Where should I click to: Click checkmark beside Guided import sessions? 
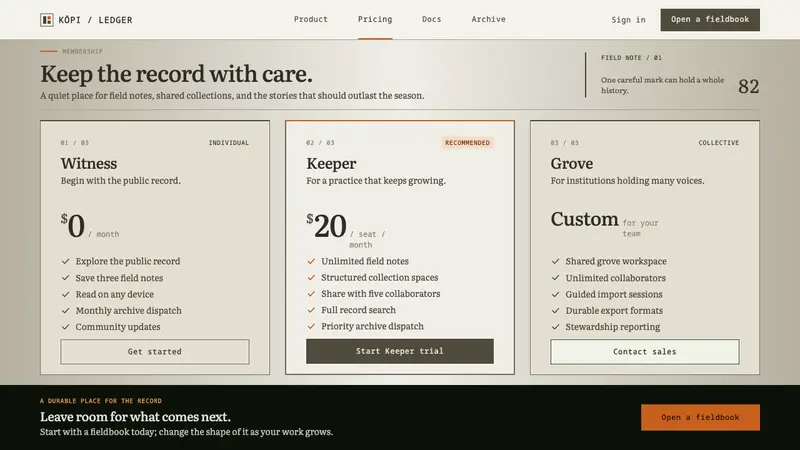pyautogui.click(x=556, y=294)
